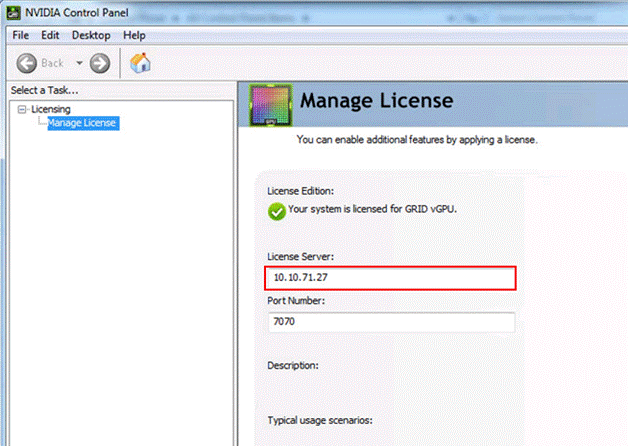
Task: Click the 'Port Number:' label
Action: (x=296, y=301)
